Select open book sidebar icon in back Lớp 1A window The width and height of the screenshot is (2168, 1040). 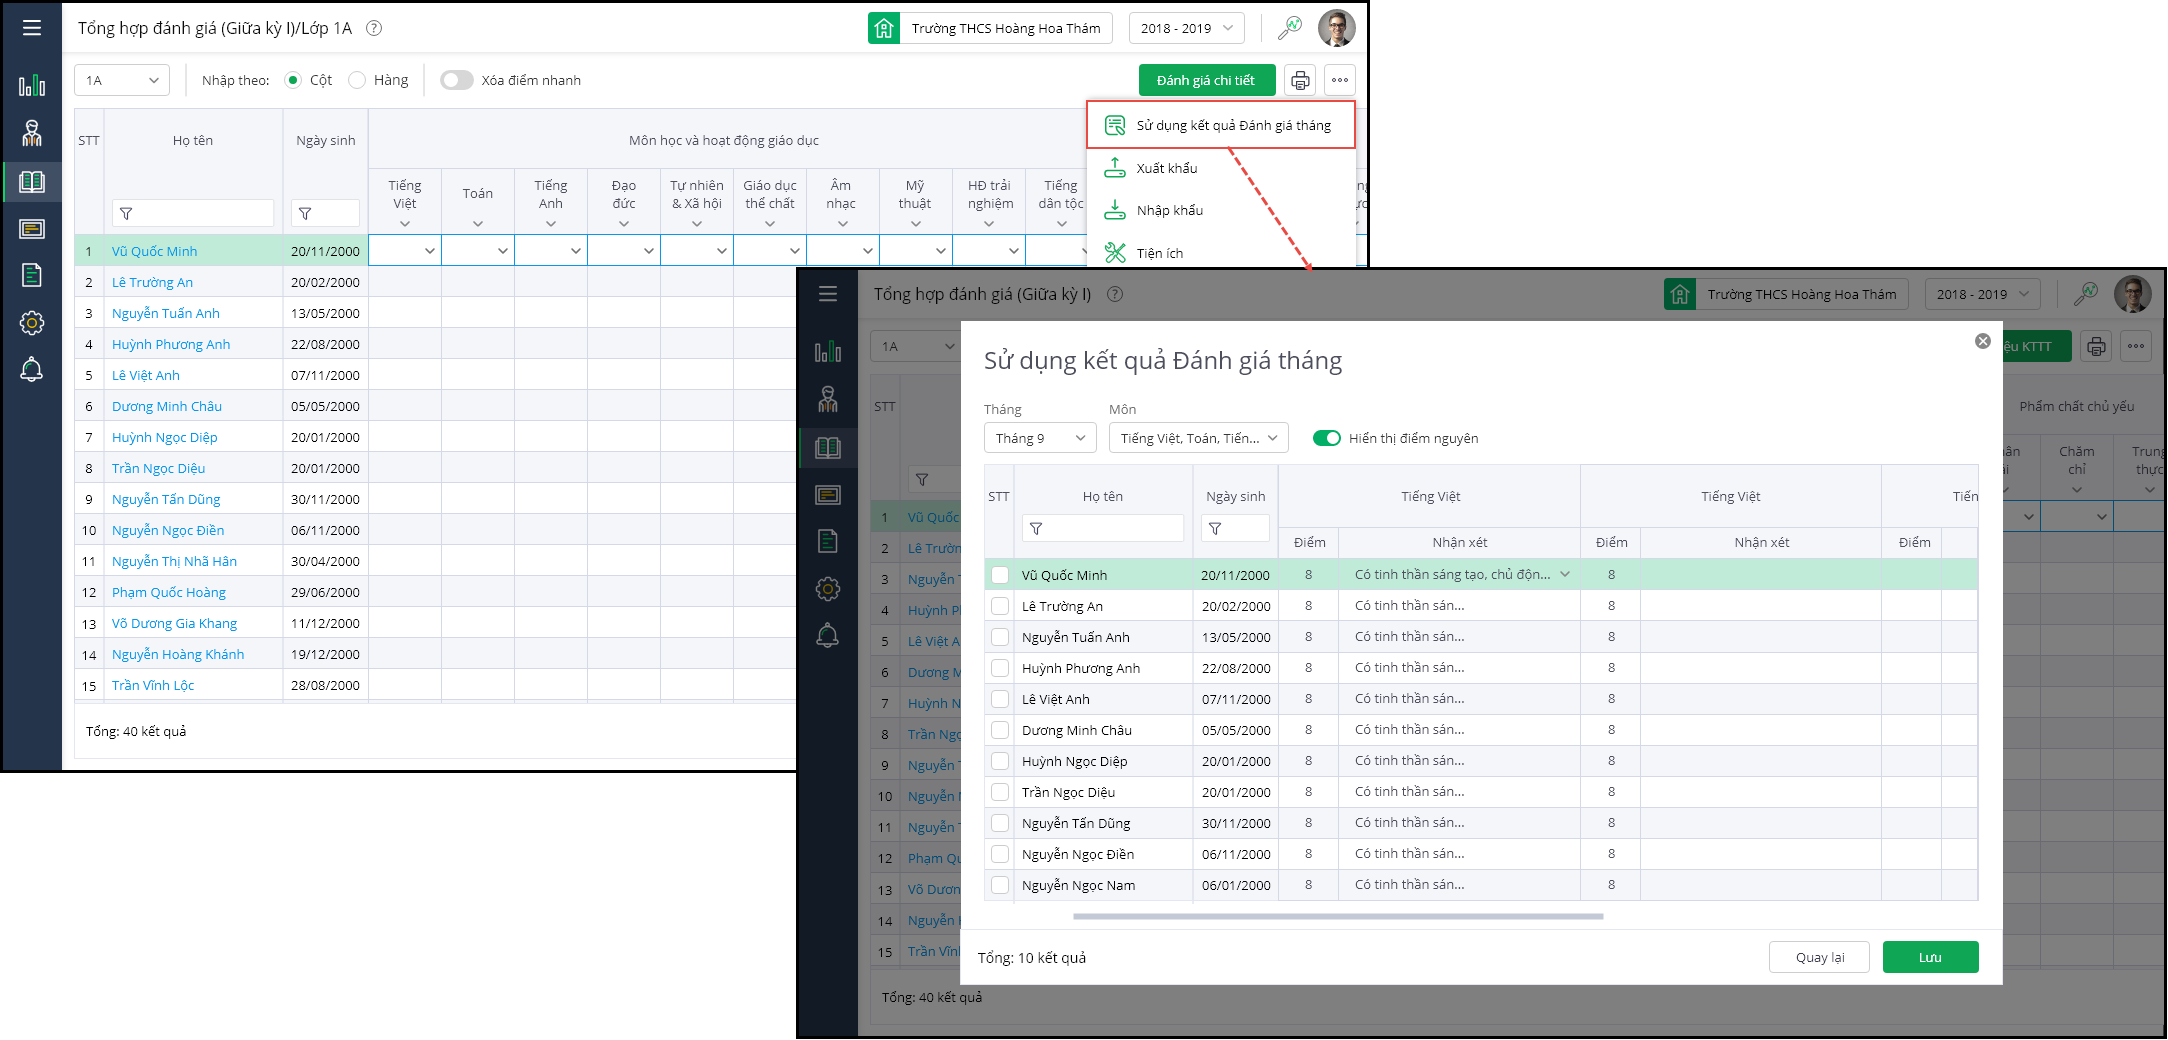pos(32,181)
